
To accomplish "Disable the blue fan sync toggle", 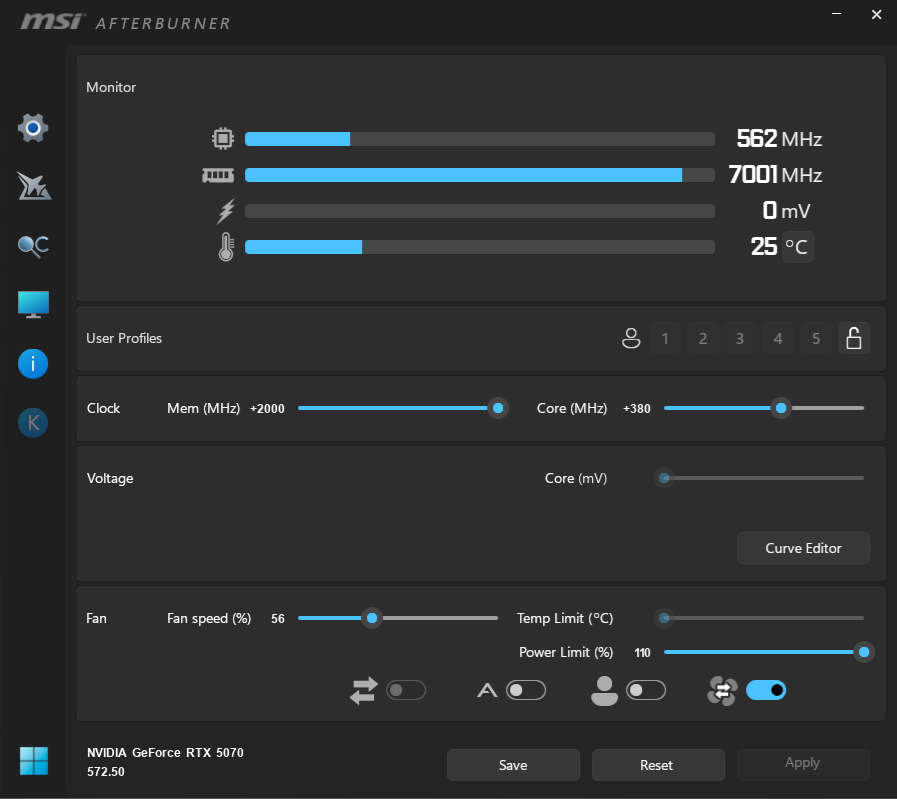I will tap(766, 690).
